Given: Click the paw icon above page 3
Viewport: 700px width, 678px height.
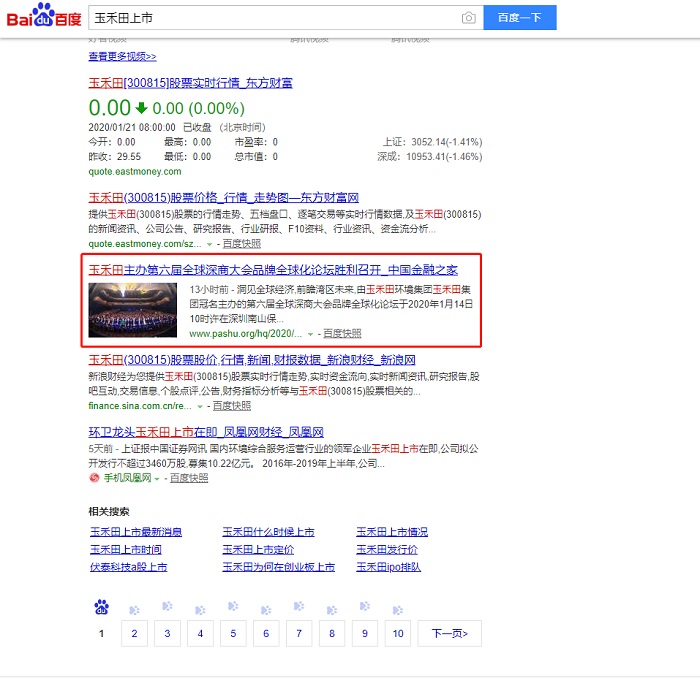Looking at the screenshot, I should tap(167, 606).
